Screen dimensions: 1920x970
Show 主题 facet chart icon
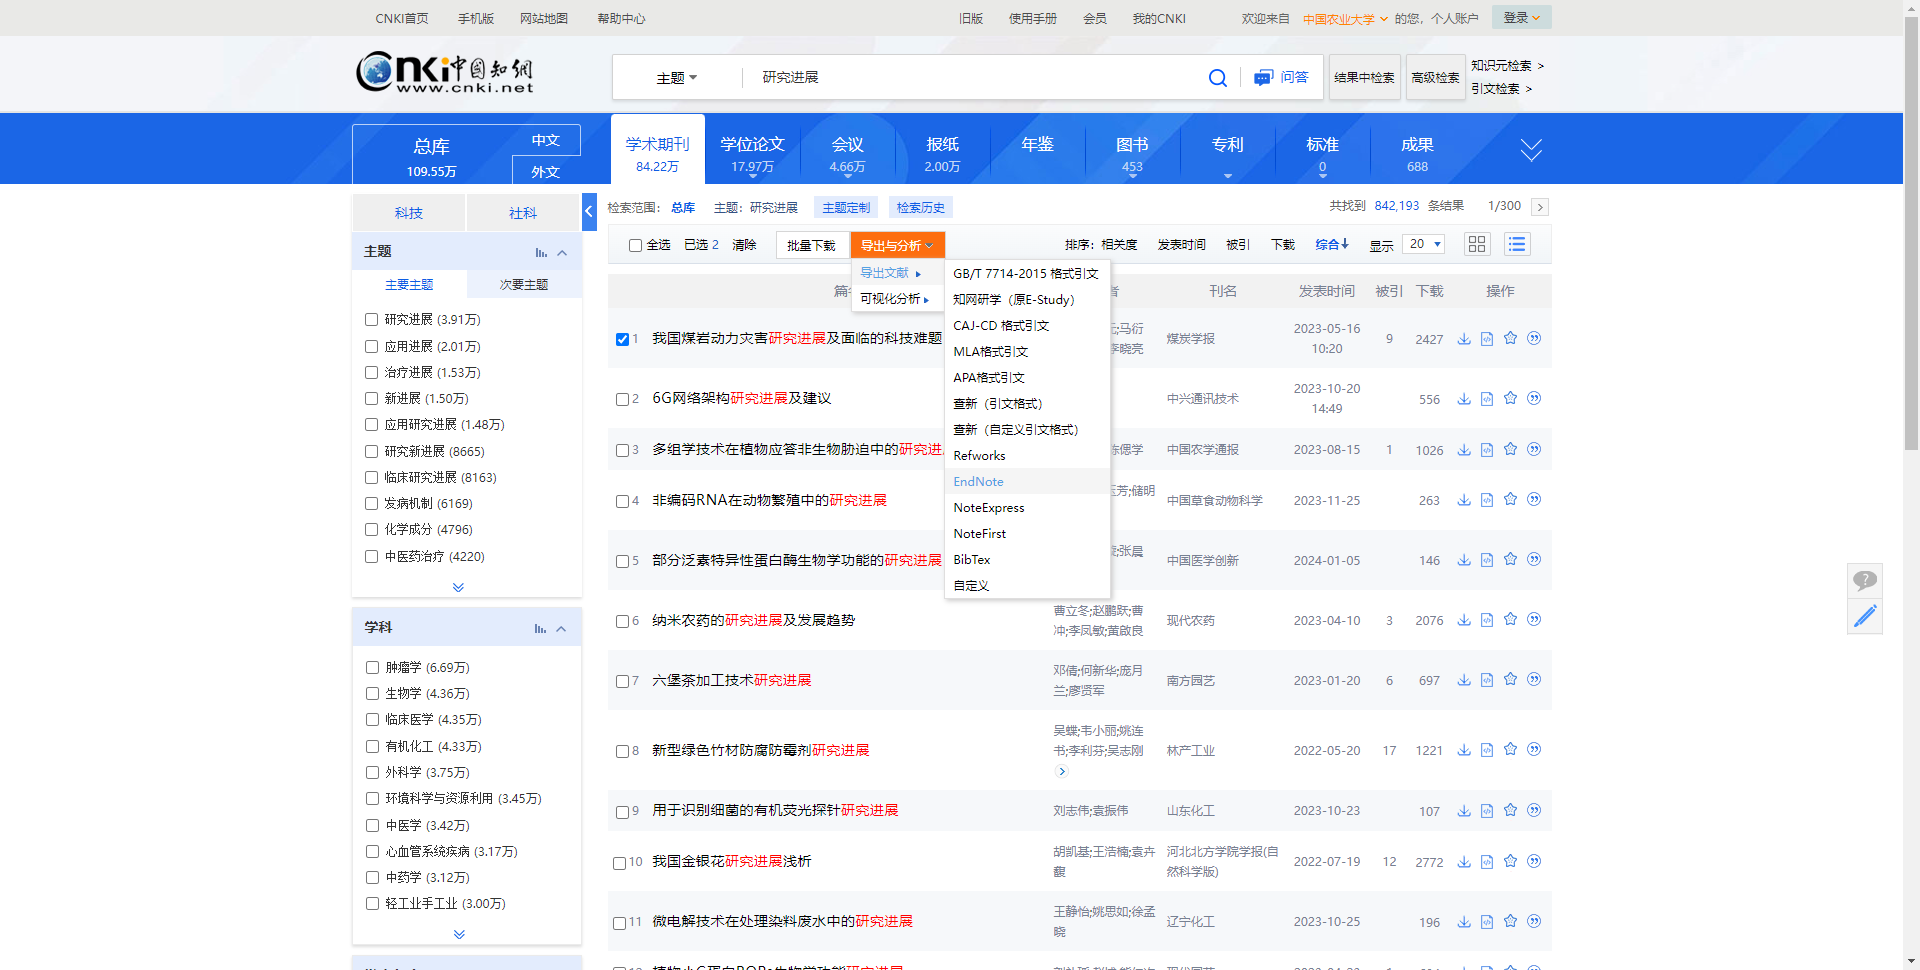pos(541,253)
